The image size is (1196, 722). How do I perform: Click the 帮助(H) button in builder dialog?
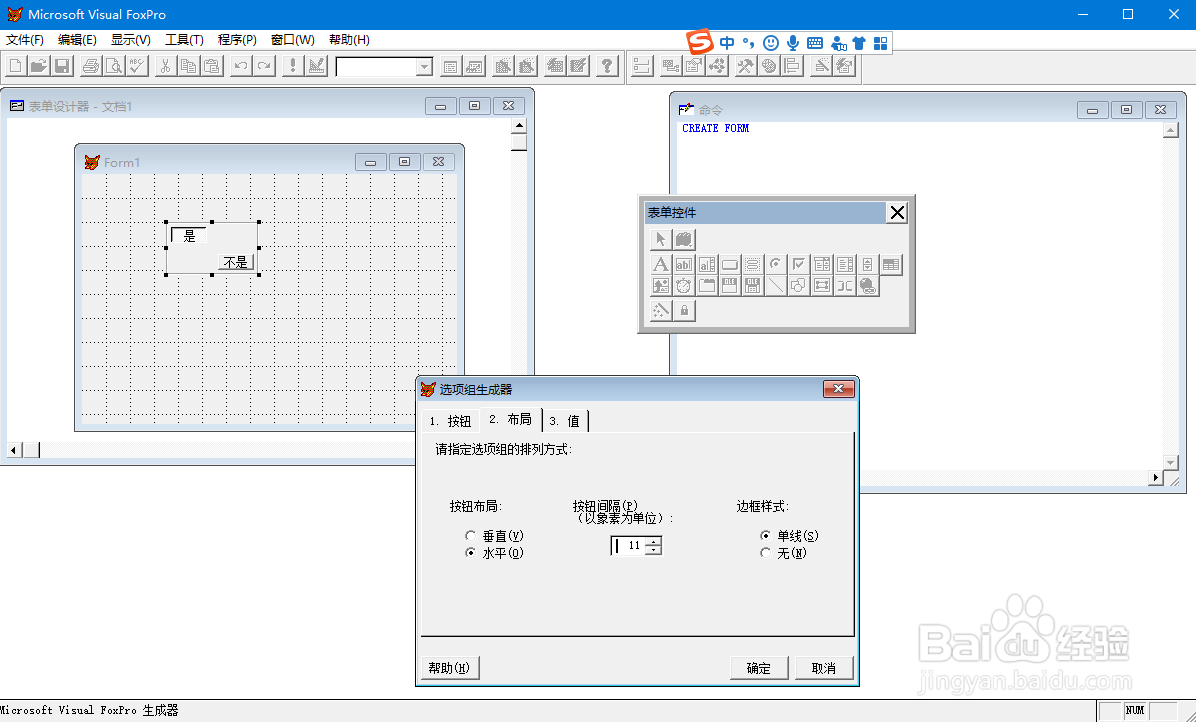(450, 668)
